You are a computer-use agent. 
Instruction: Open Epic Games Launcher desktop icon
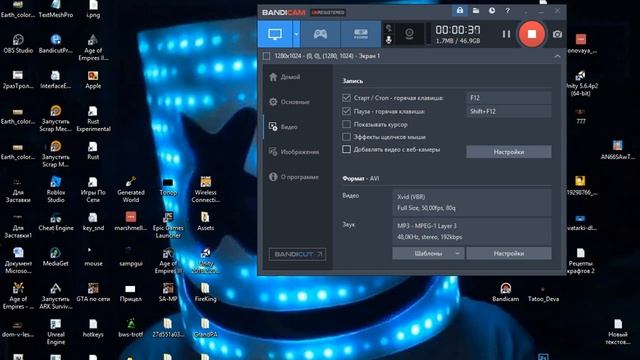168,225
